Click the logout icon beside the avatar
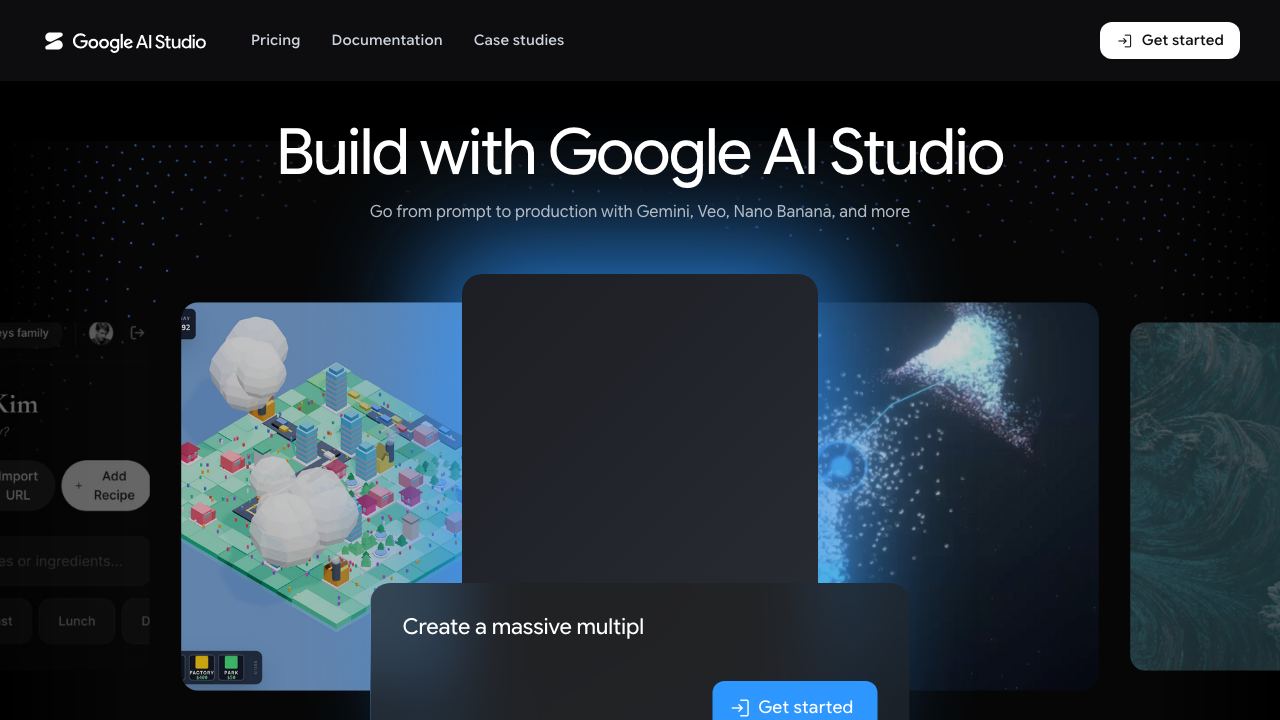This screenshot has height=720, width=1280. 138,333
